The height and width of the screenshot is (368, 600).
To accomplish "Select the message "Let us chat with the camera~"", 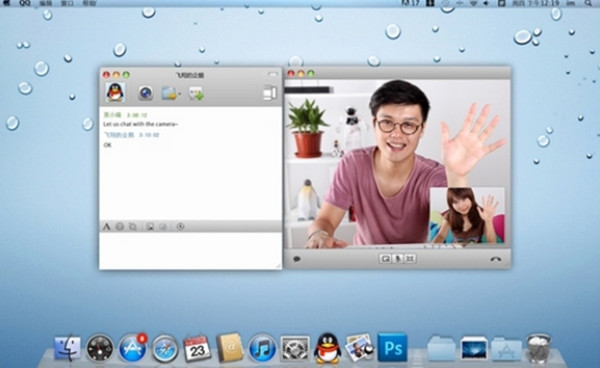I will tap(140, 124).
